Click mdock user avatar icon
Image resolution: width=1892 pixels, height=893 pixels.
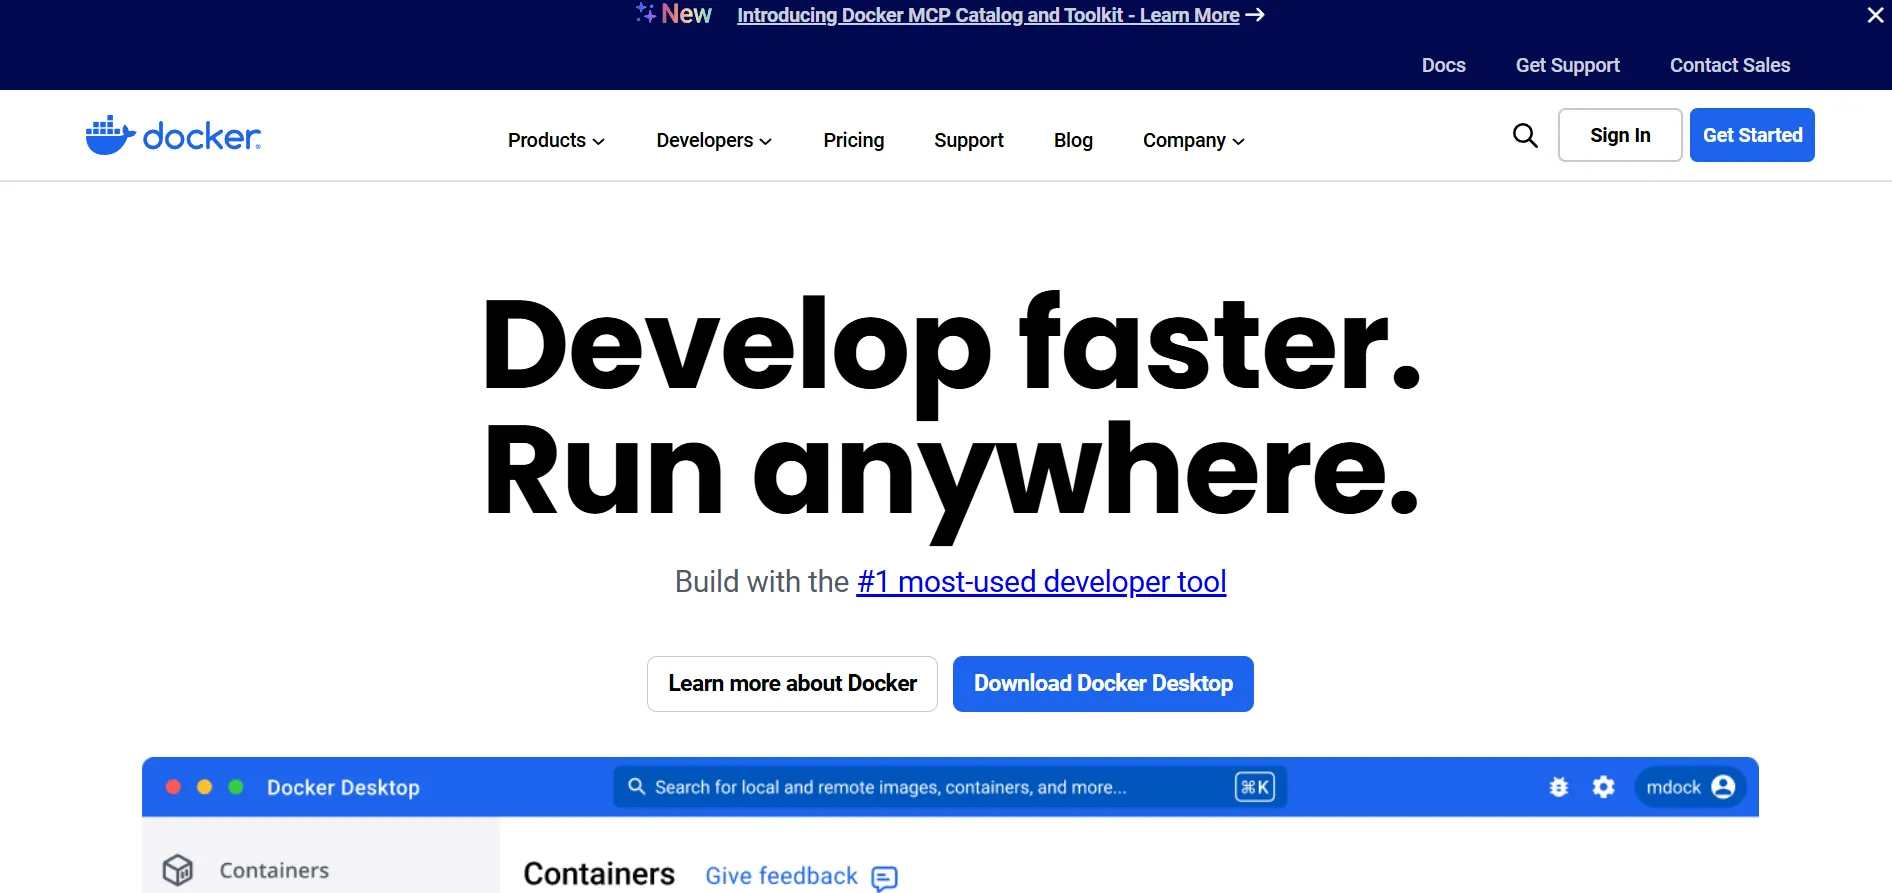click(1723, 787)
